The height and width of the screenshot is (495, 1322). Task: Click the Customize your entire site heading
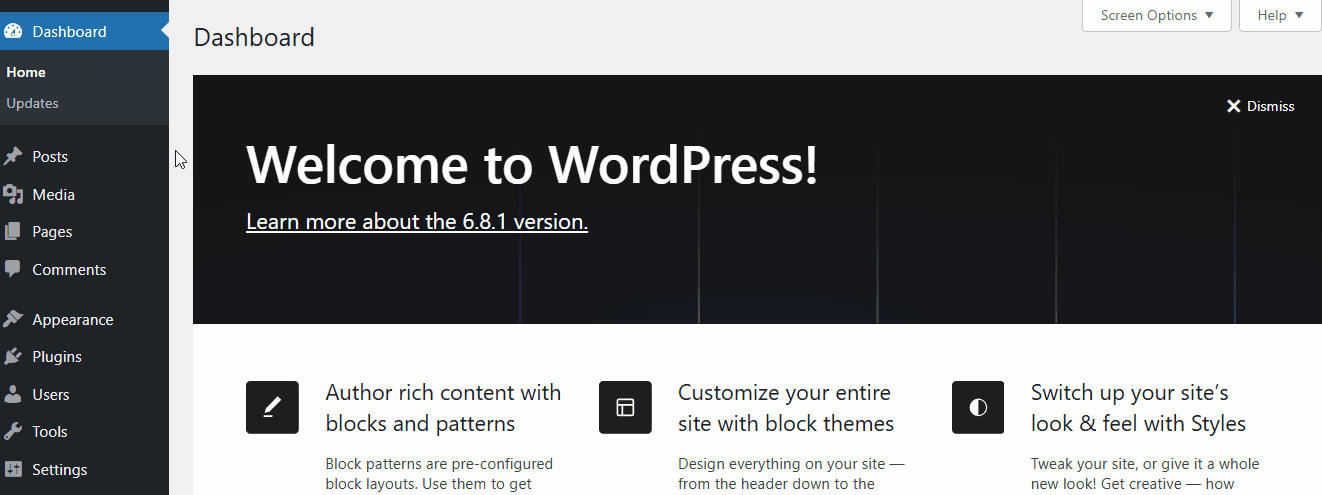point(786,408)
